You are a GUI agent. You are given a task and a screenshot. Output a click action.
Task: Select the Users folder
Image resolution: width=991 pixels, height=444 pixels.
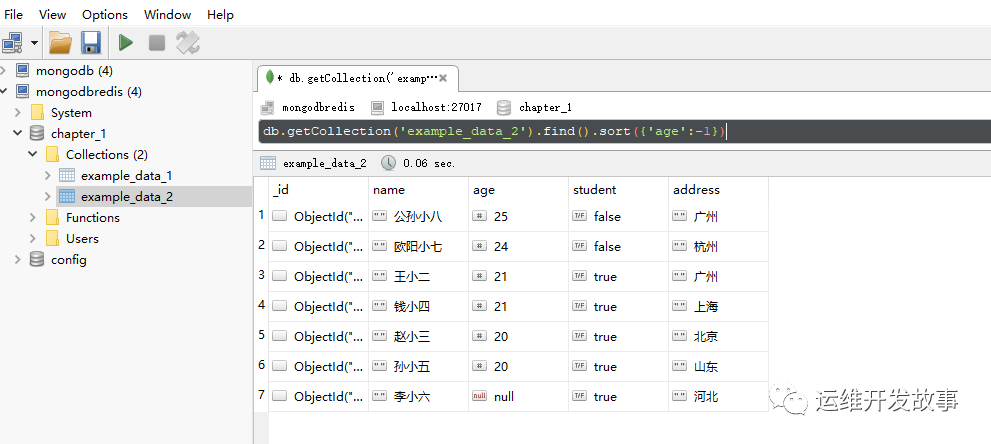[82, 239]
